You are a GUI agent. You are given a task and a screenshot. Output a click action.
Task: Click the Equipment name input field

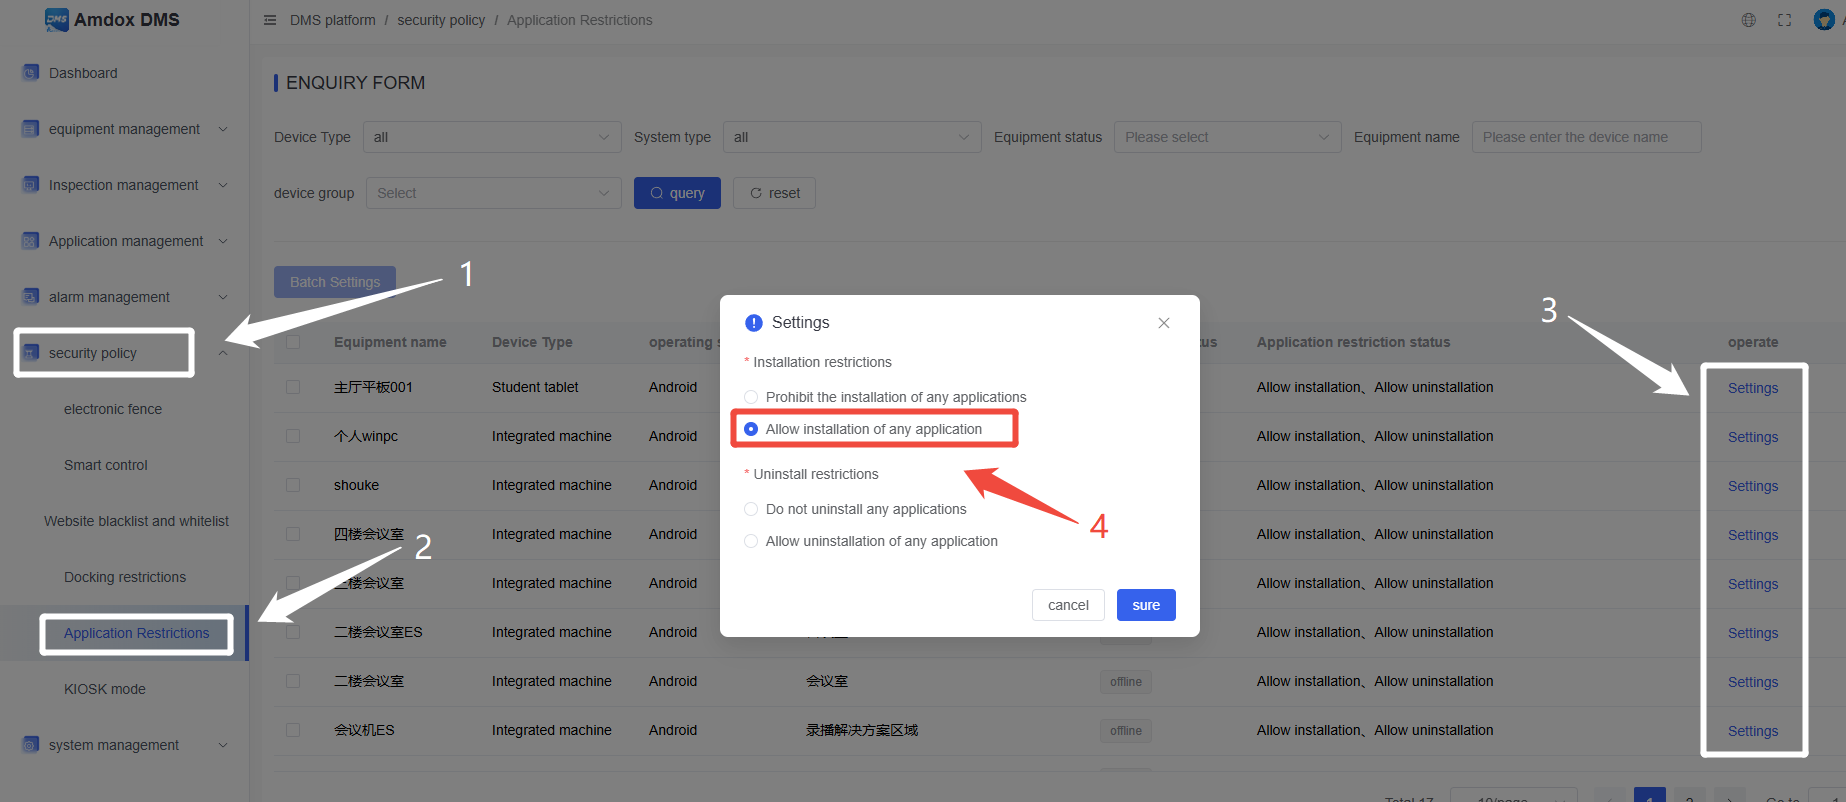(1585, 137)
